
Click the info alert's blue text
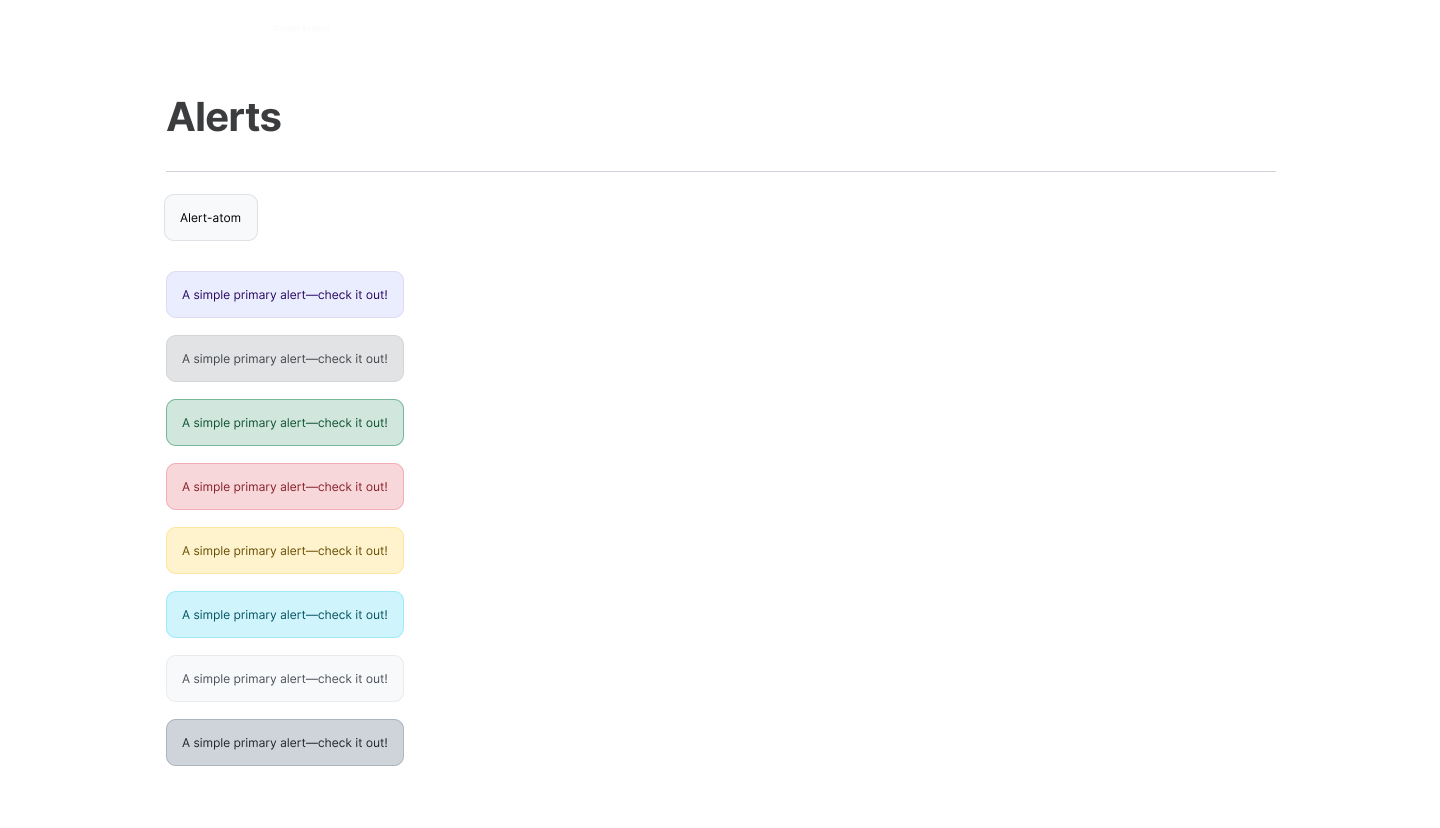[285, 614]
